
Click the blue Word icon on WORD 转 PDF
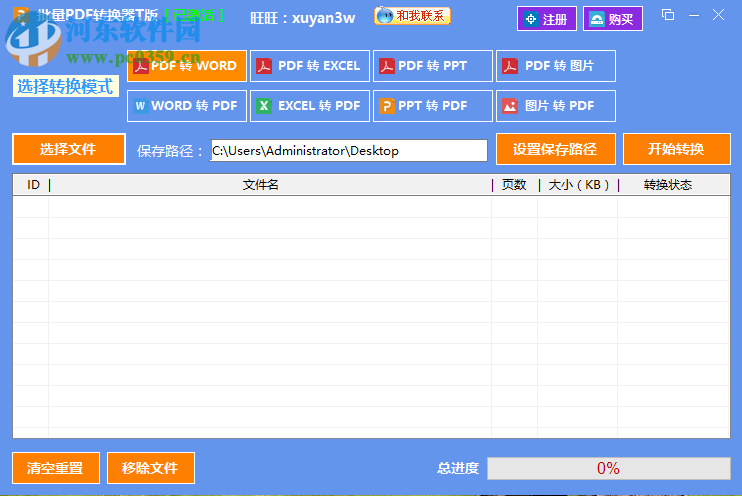[x=141, y=106]
